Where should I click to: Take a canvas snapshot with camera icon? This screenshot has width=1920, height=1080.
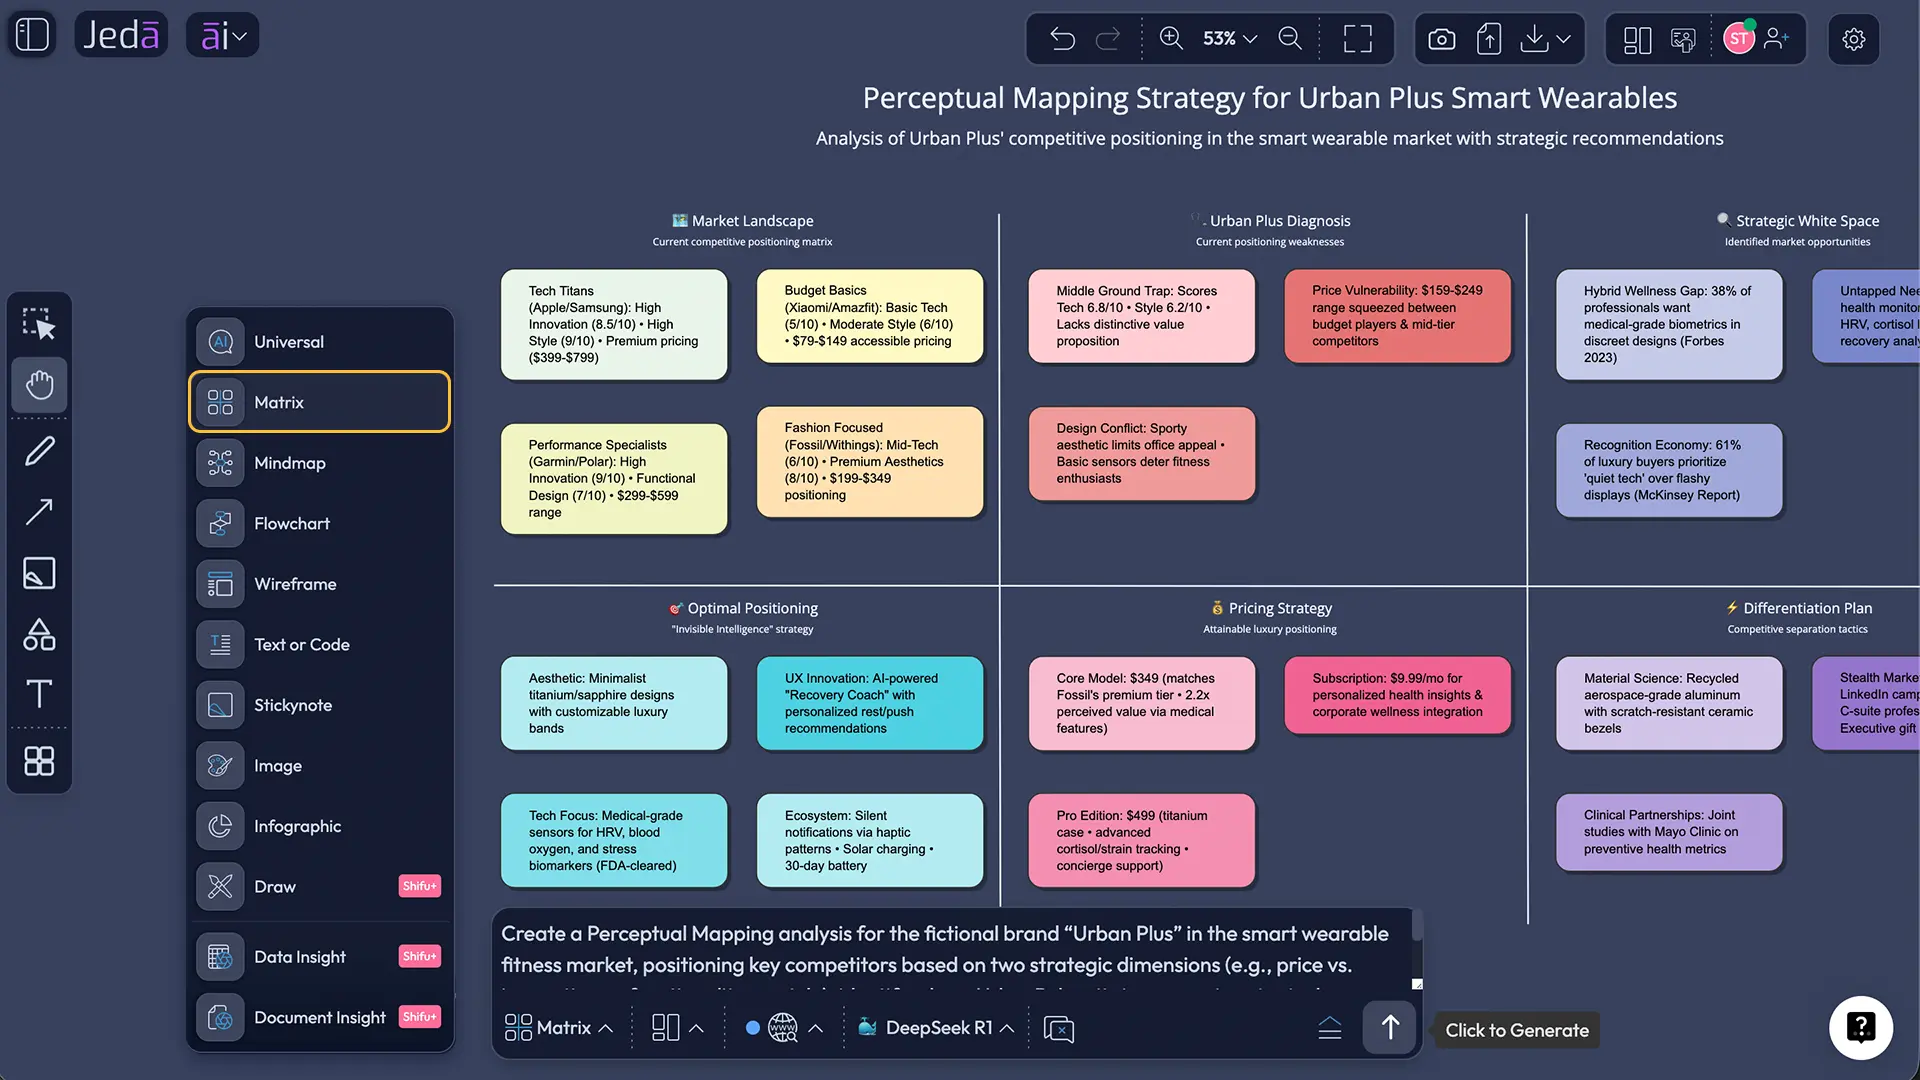coord(1441,39)
